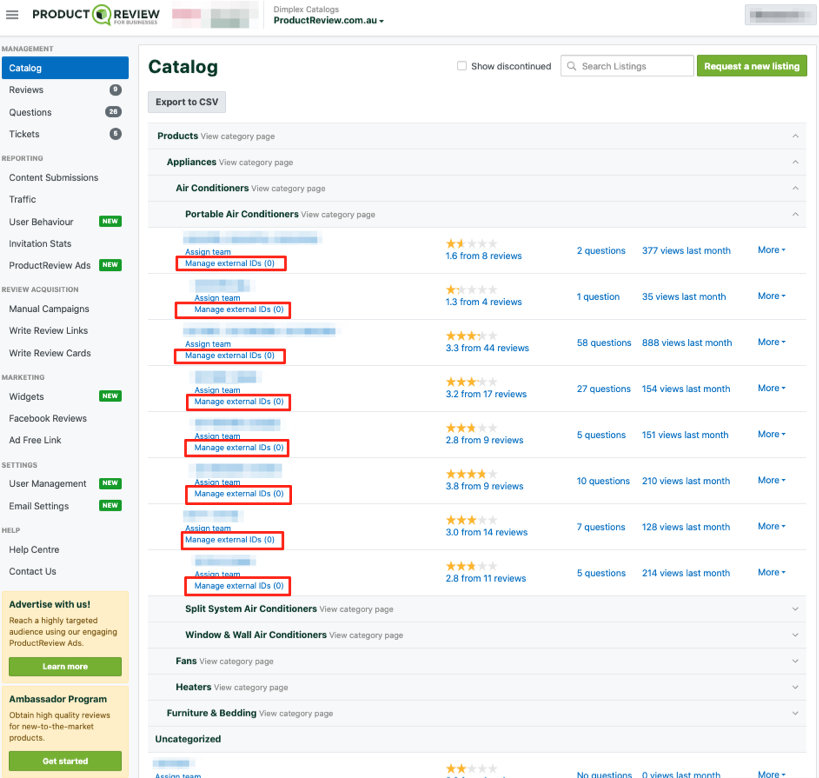Open More menu for 888 views row
Screen dimensions: 819x778
[771, 342]
